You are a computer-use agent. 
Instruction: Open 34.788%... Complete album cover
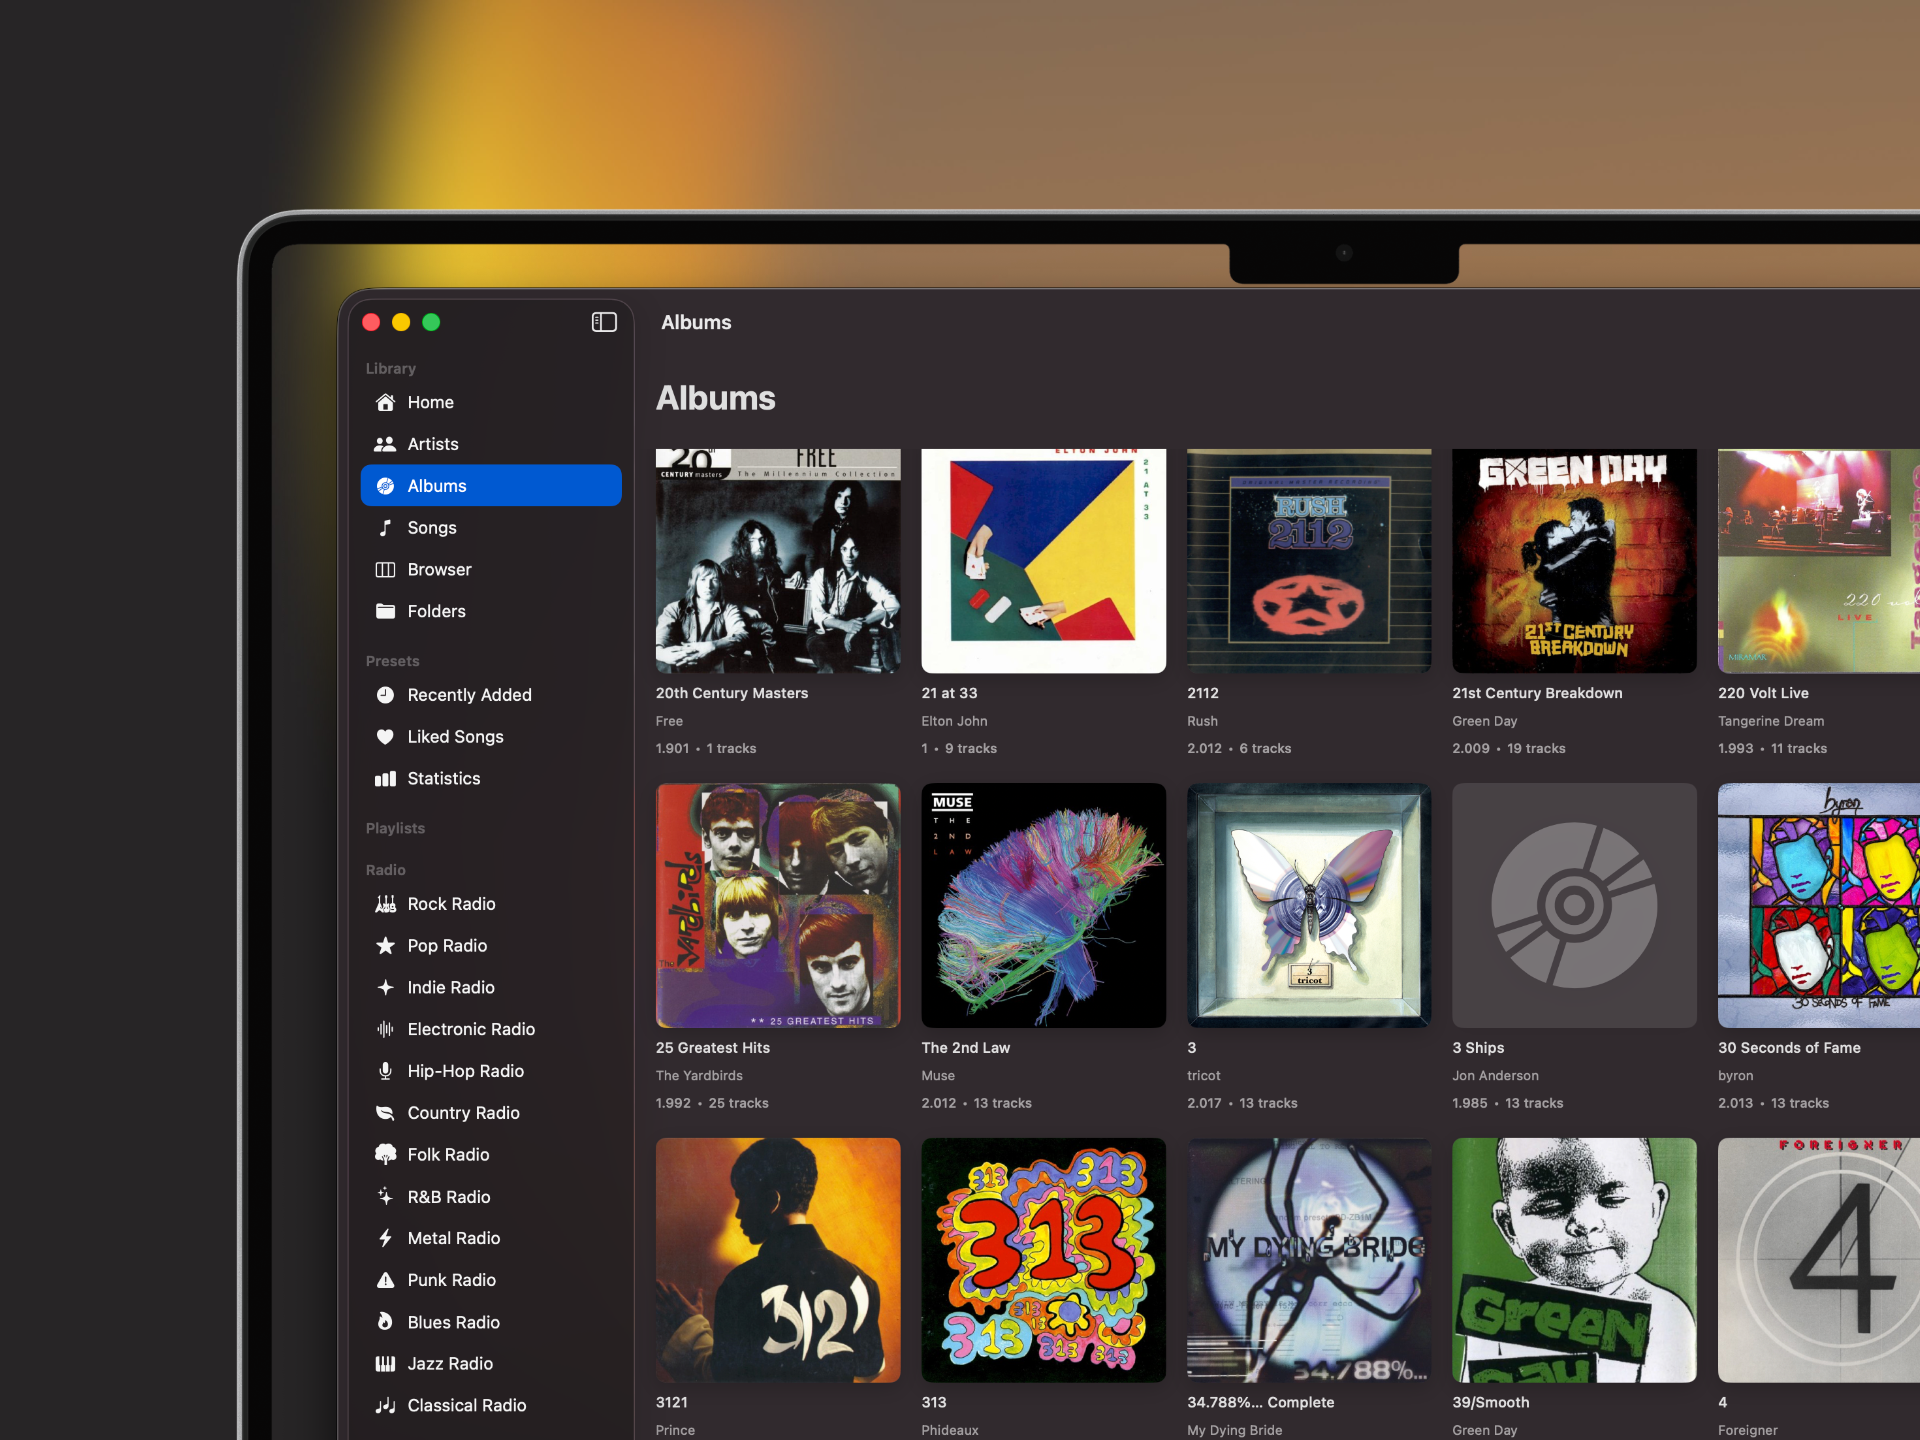point(1309,1260)
